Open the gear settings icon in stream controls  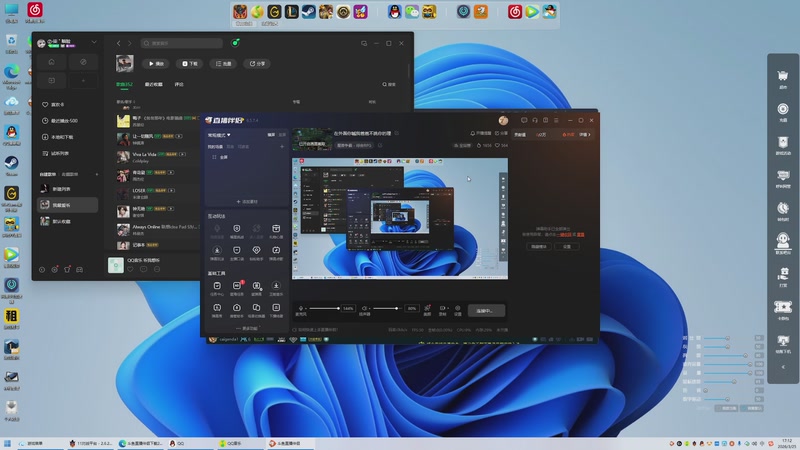click(x=458, y=310)
